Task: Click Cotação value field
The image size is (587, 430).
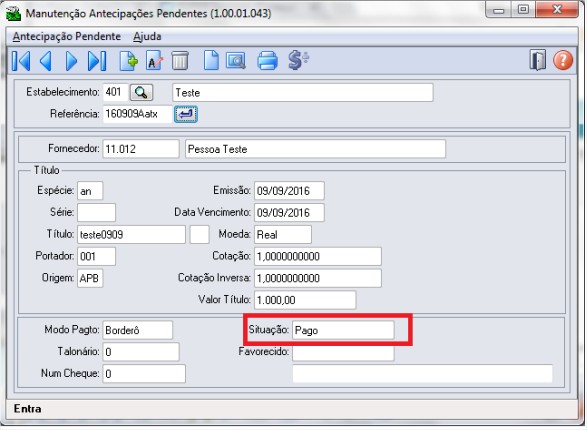Action: pyautogui.click(x=318, y=256)
